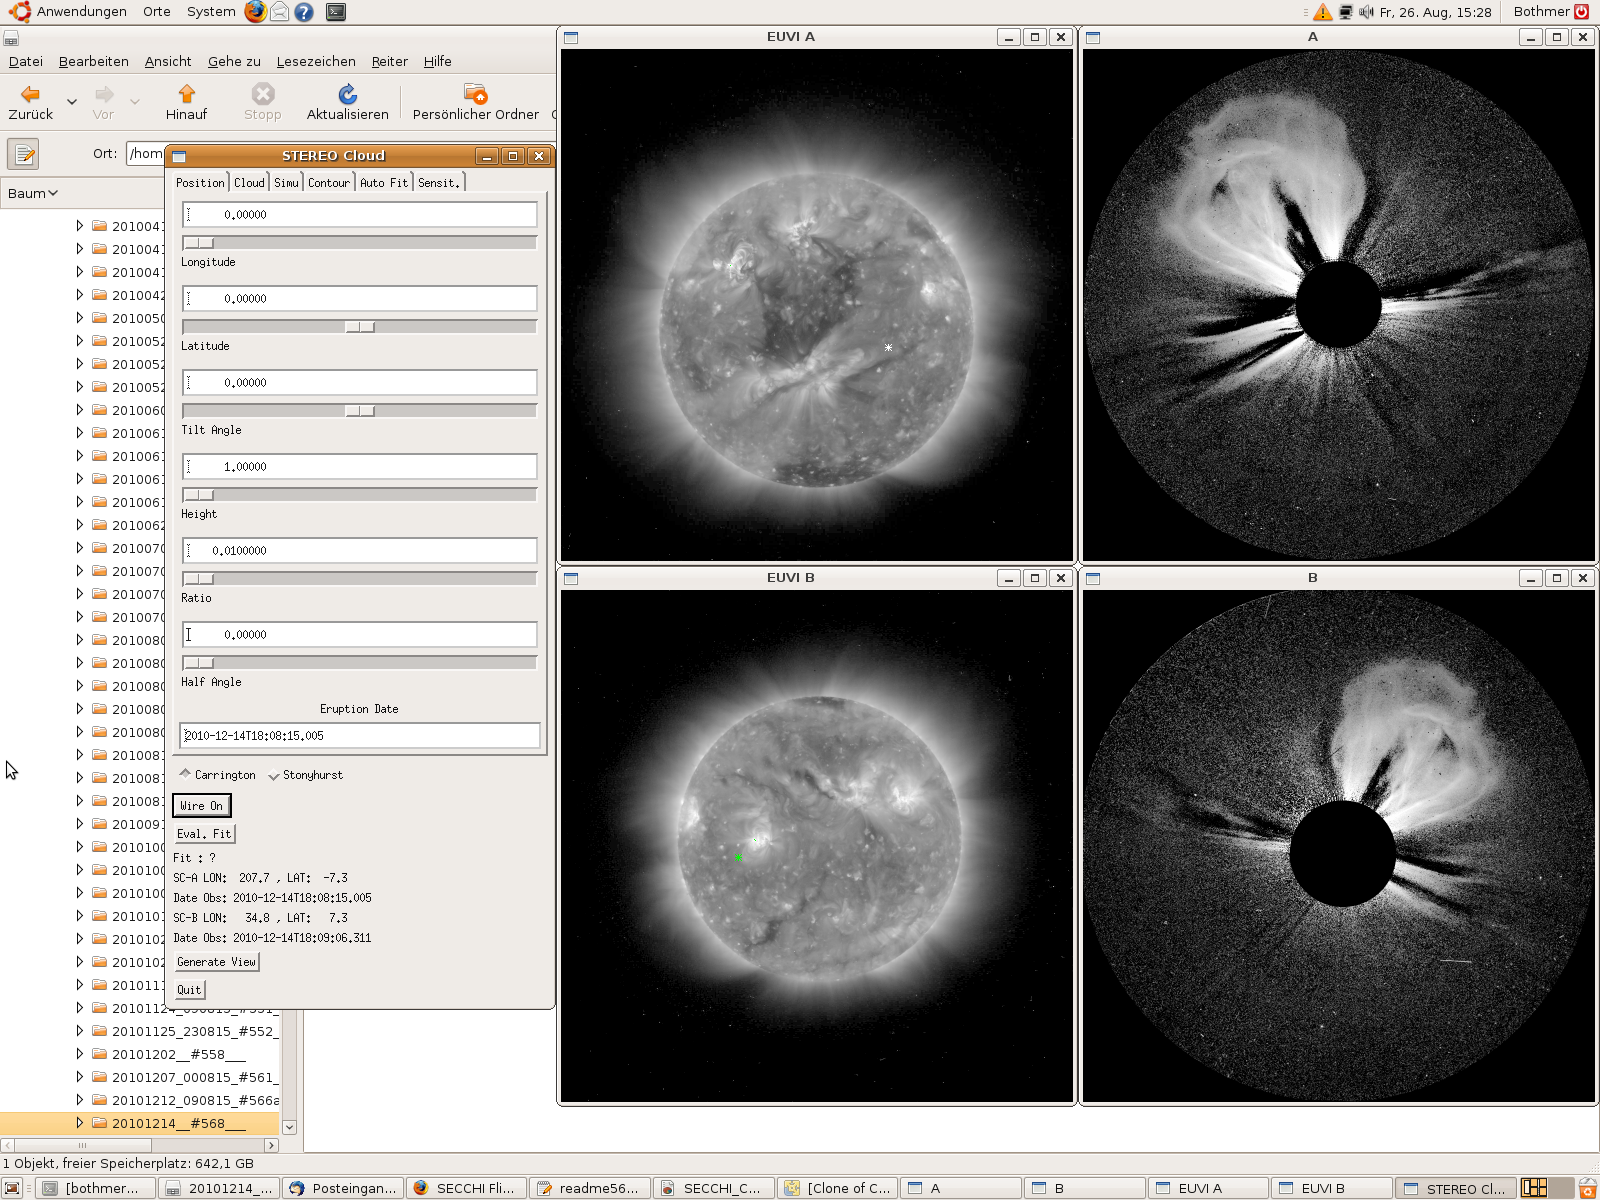Click the Ubuntu logo Anwendungen icon
Image resolution: width=1600 pixels, height=1200 pixels.
20,12
